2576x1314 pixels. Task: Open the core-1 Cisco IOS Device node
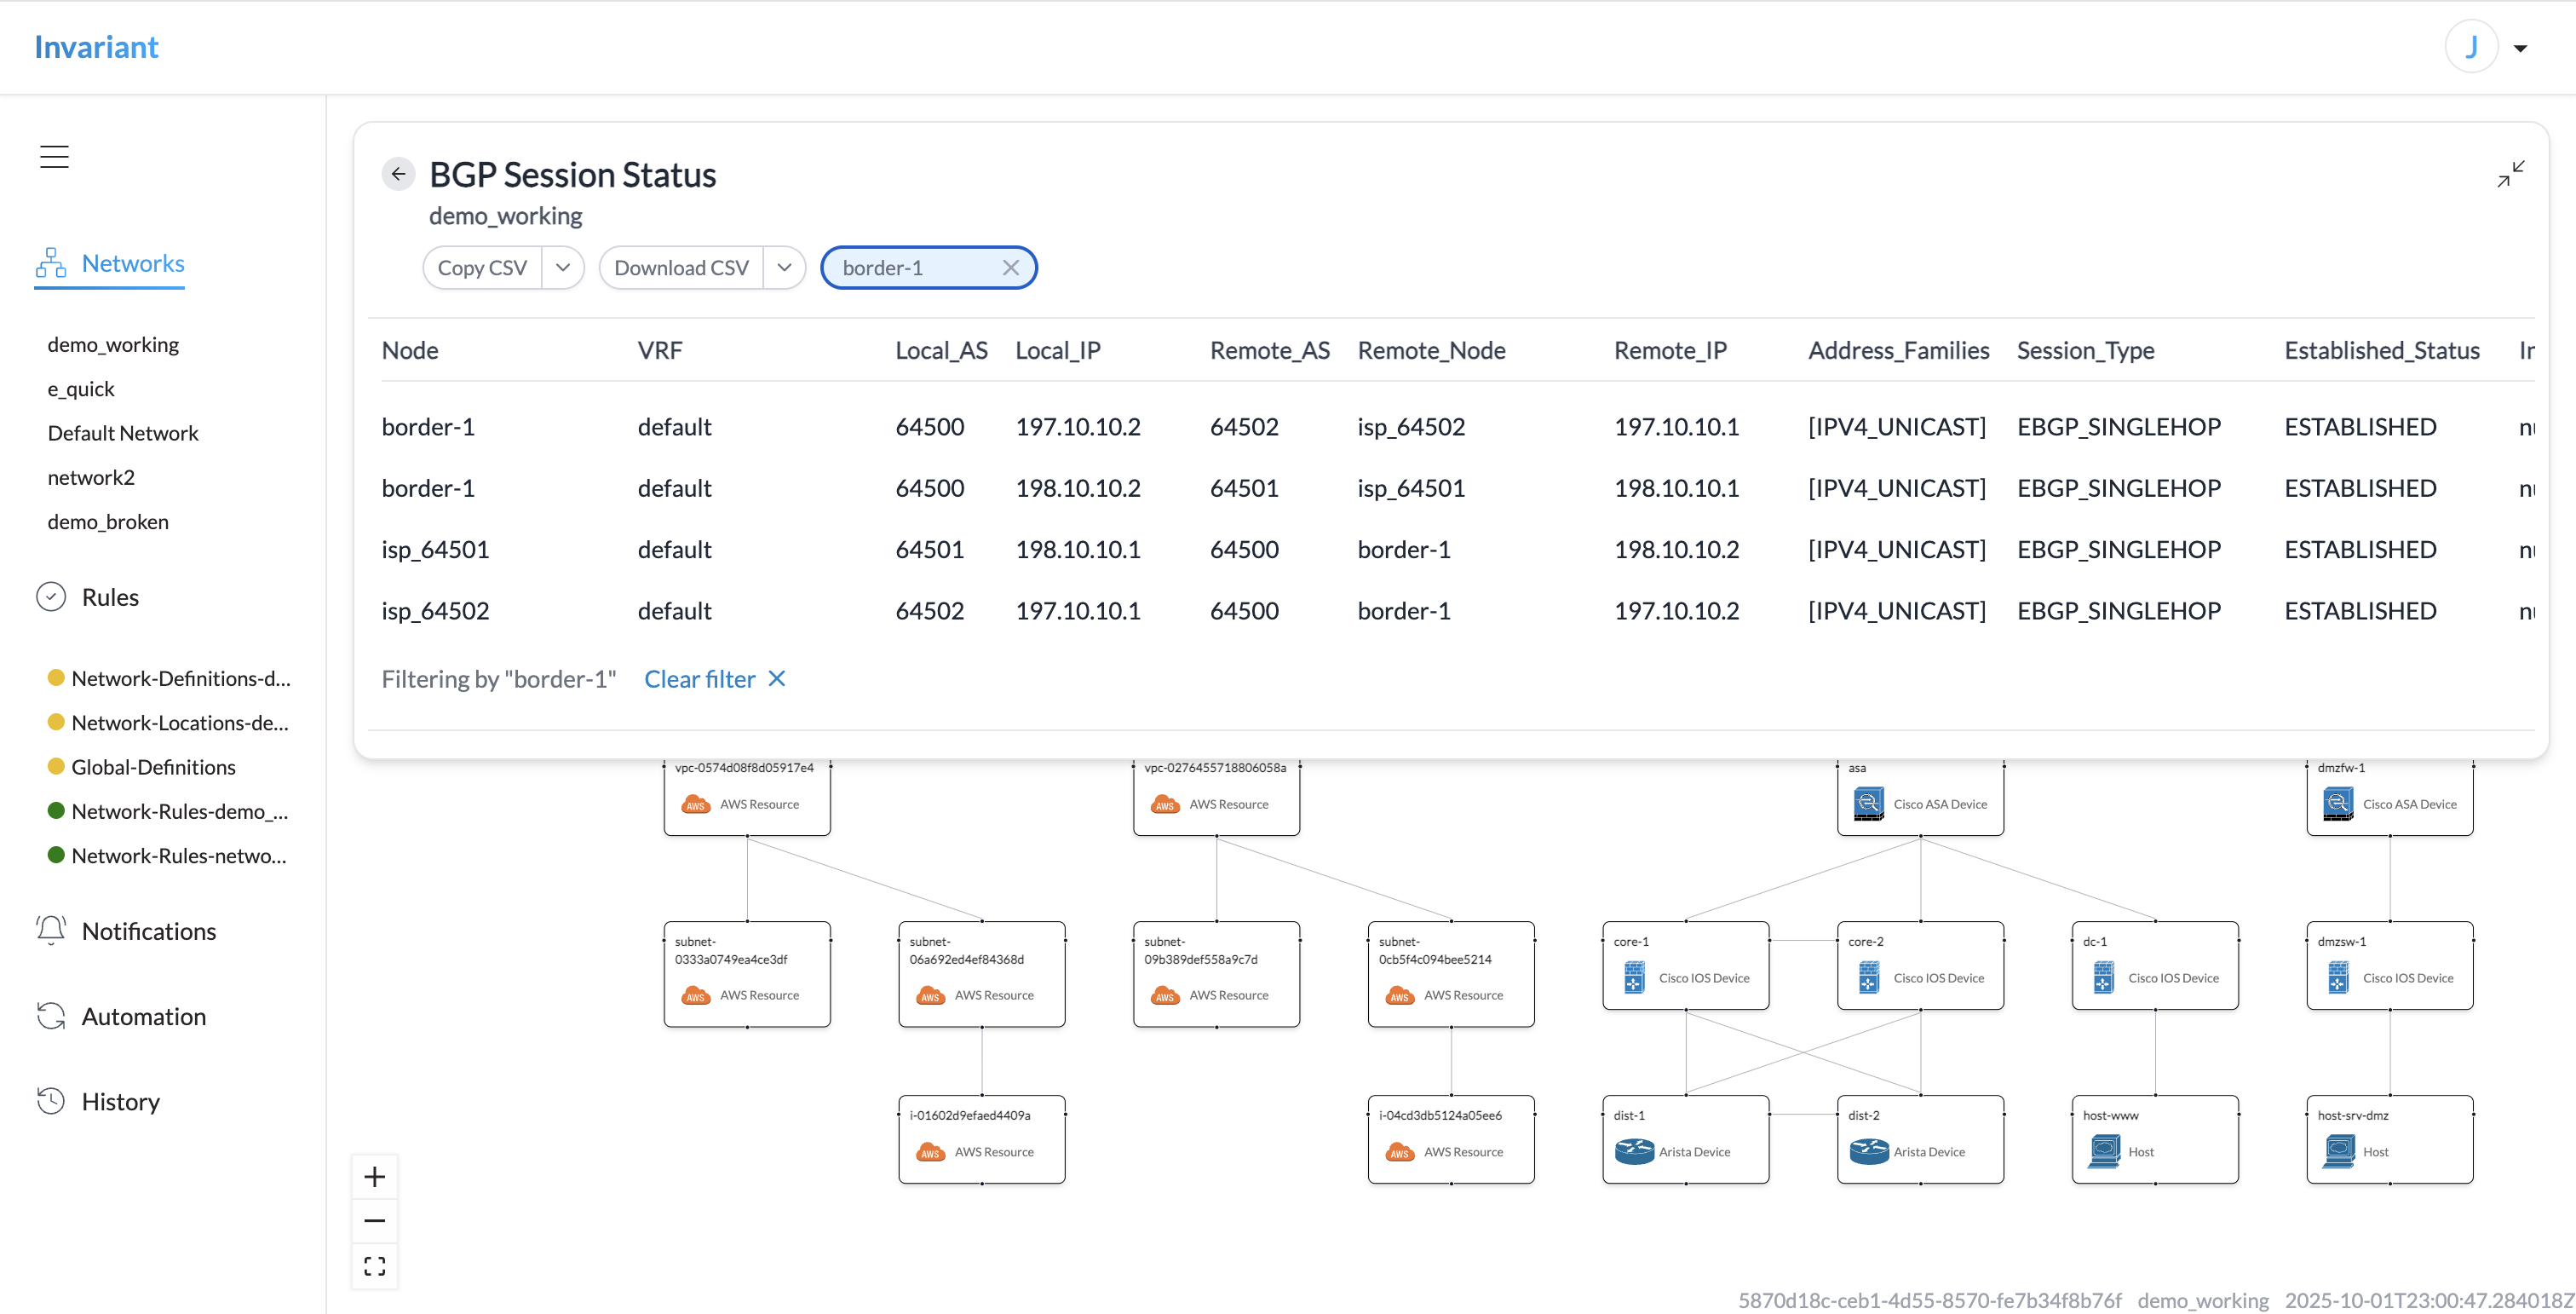pos(1685,966)
